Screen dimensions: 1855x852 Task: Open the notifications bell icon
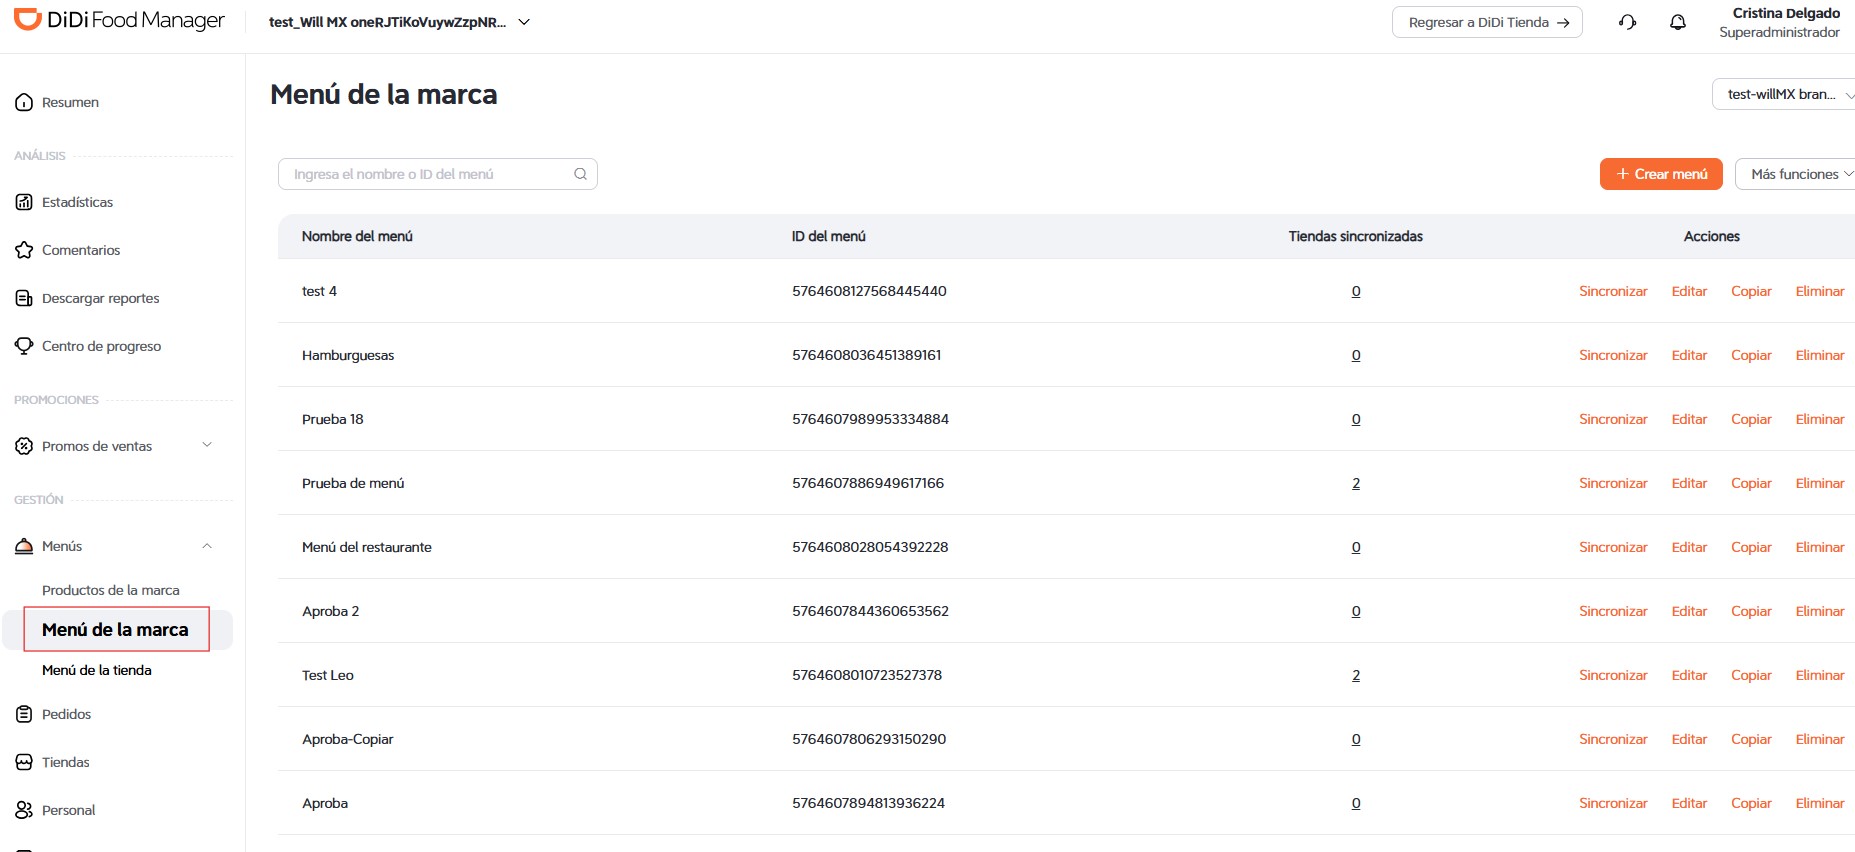tap(1678, 22)
